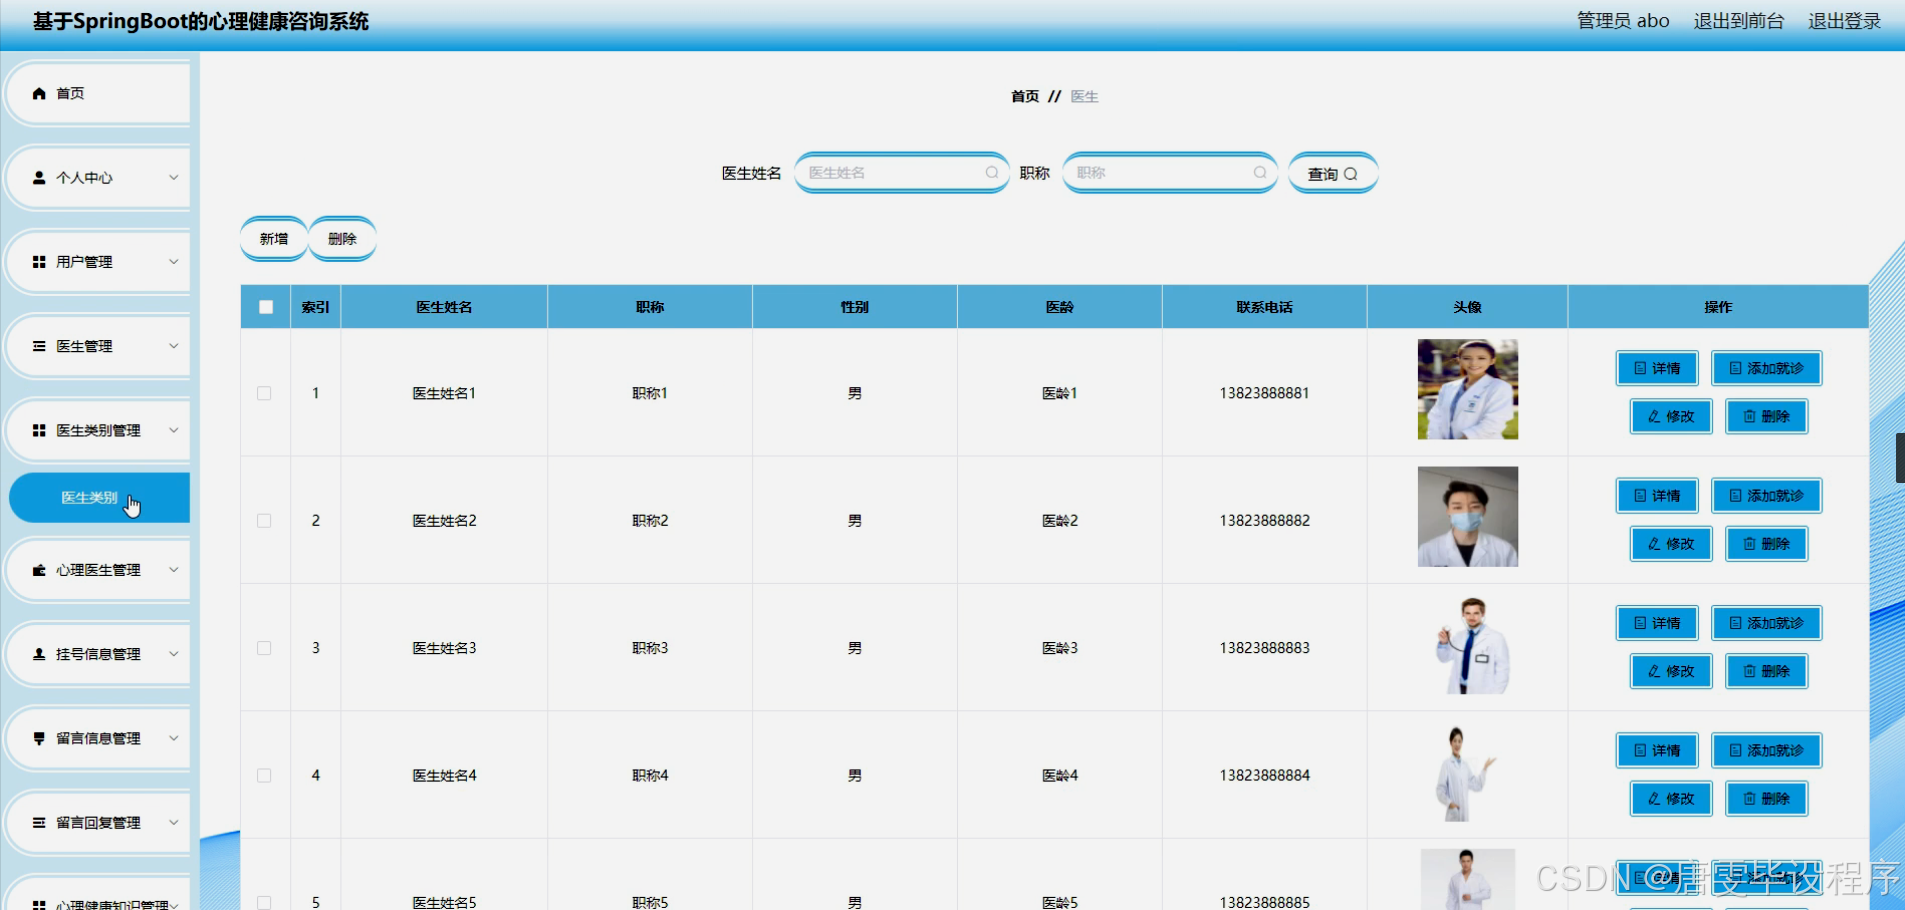Click the 删除 button above the table
The width and height of the screenshot is (1905, 910).
click(x=342, y=239)
